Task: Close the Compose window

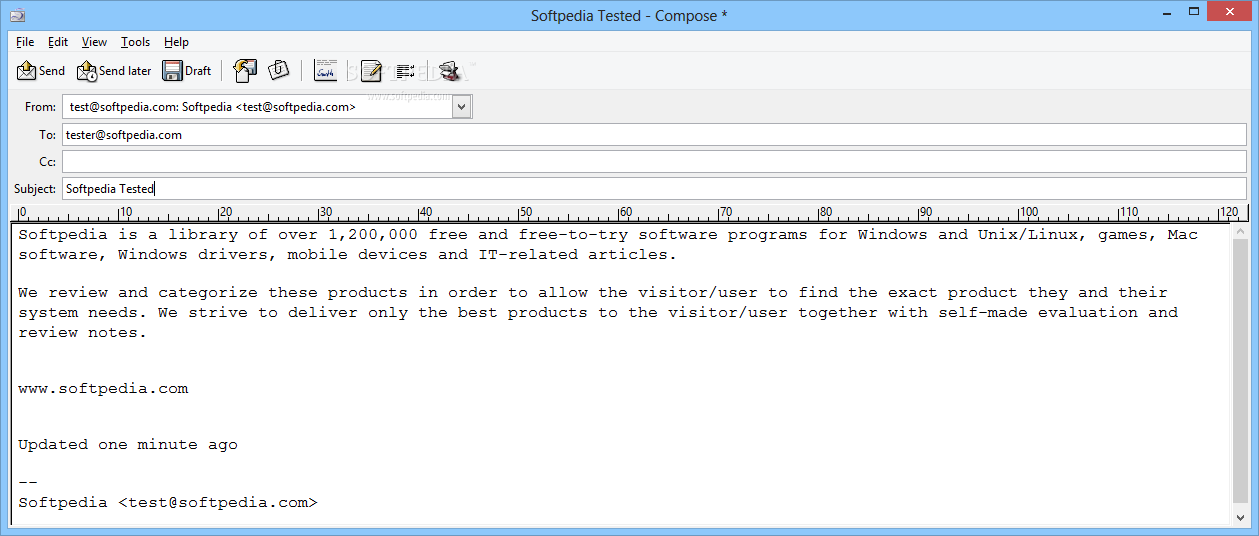Action: [x=1230, y=11]
